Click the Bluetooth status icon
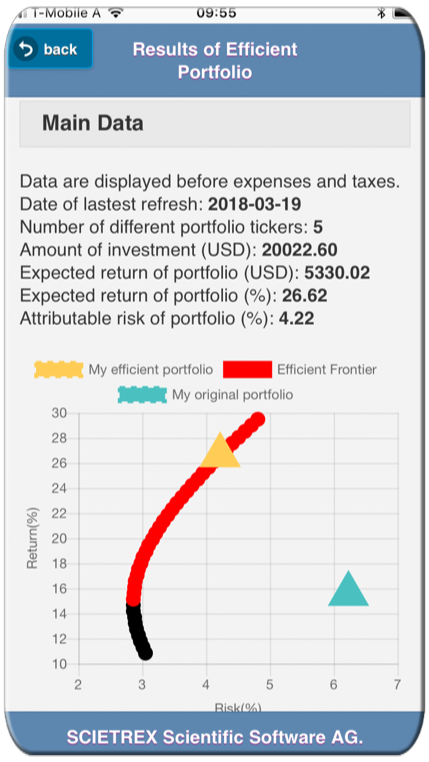Image resolution: width=429 pixels, height=762 pixels. 381,13
